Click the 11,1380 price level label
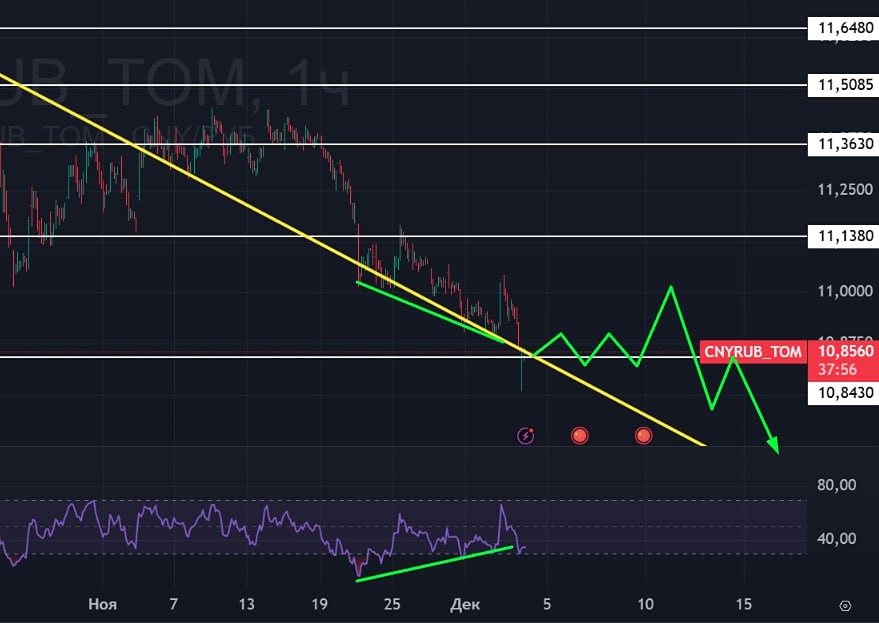The width and height of the screenshot is (879, 623). [843, 236]
